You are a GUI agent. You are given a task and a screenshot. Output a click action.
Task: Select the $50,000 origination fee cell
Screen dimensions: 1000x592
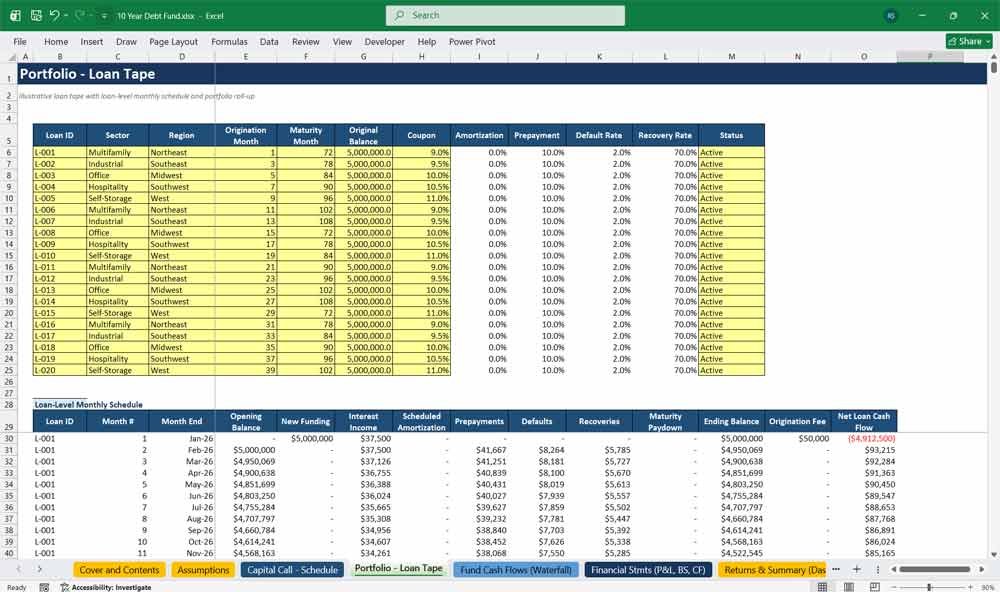[x=797, y=438]
